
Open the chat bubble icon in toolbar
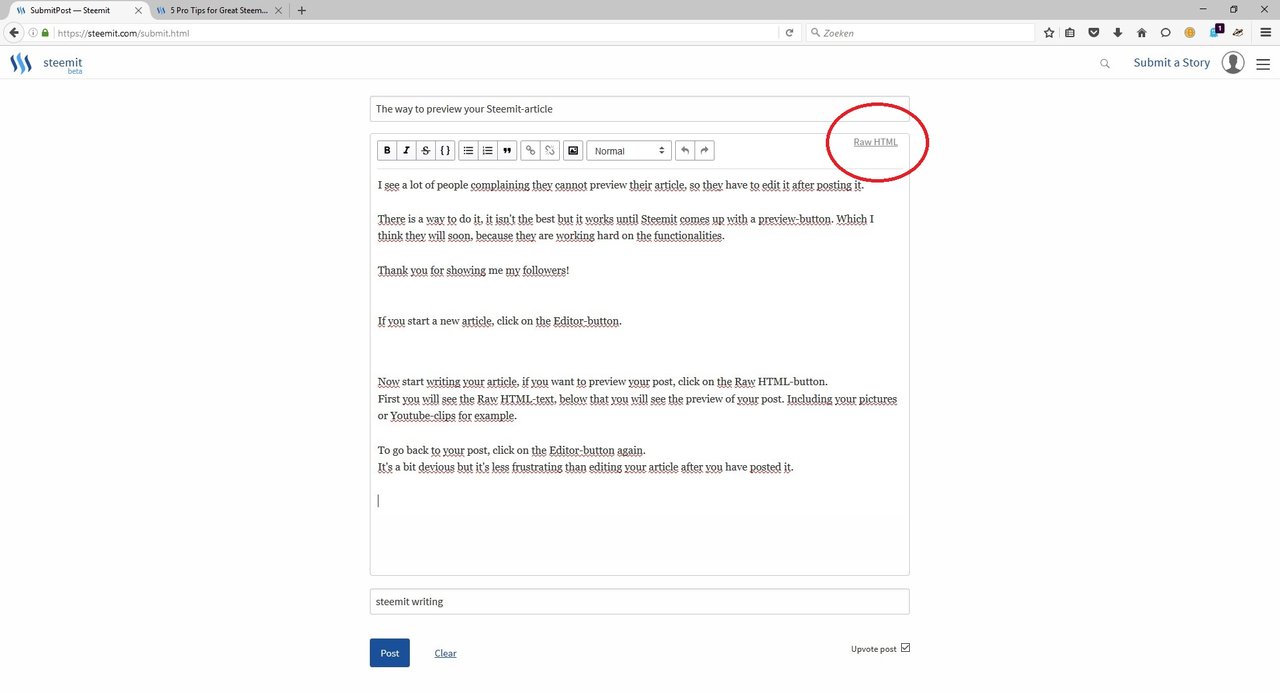tap(1165, 33)
